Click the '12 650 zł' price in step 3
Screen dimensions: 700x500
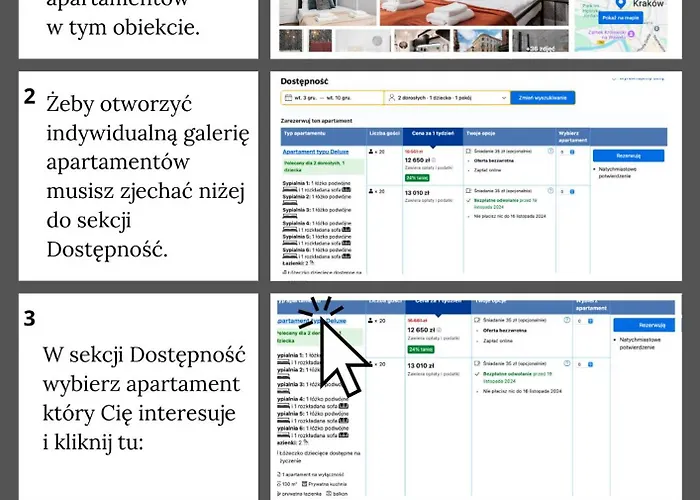tap(421, 330)
